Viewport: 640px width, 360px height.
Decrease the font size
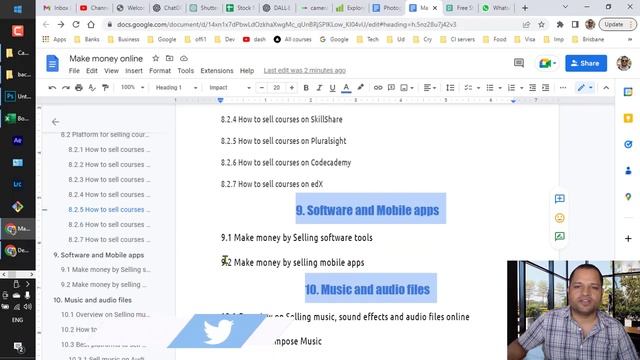pos(262,87)
